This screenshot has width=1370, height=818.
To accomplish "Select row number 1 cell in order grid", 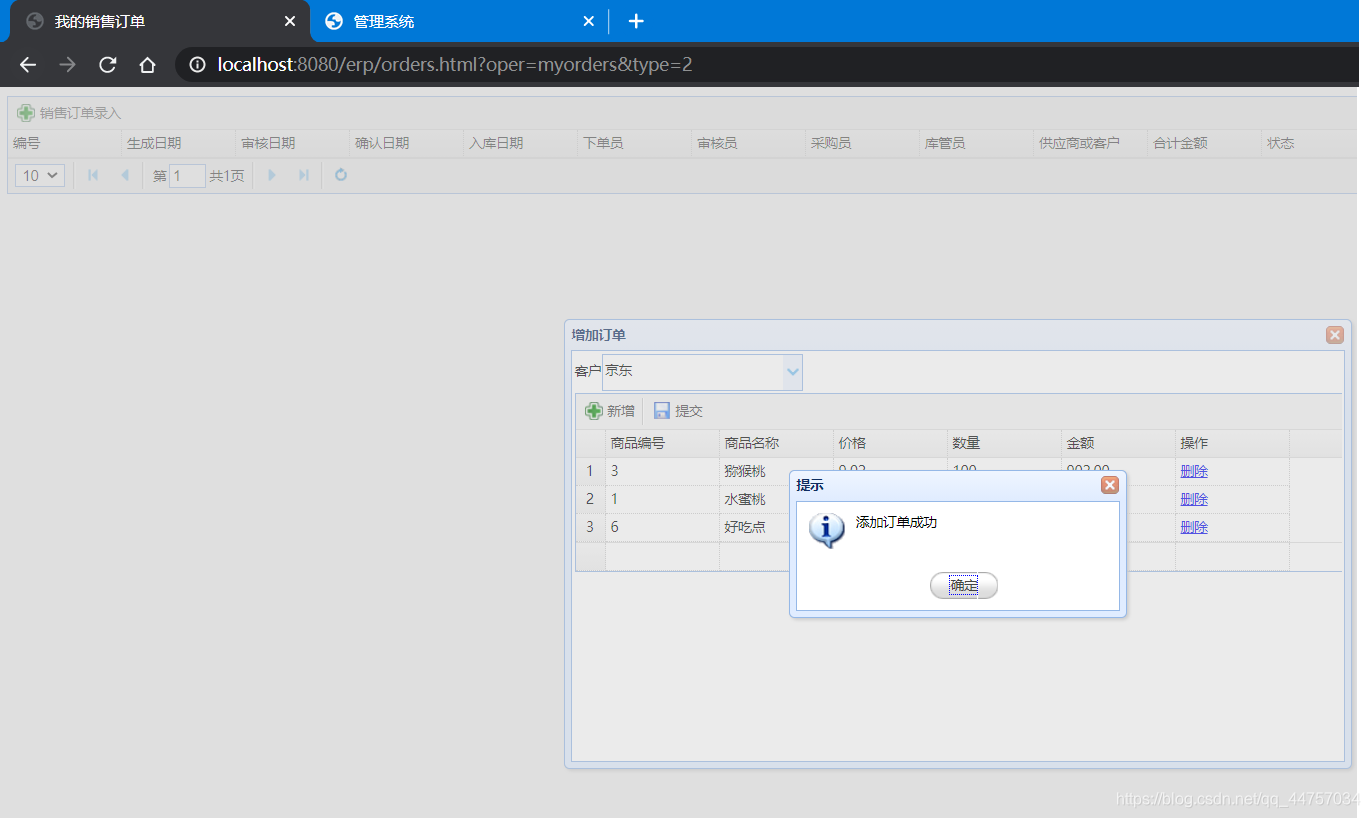I will coord(590,471).
